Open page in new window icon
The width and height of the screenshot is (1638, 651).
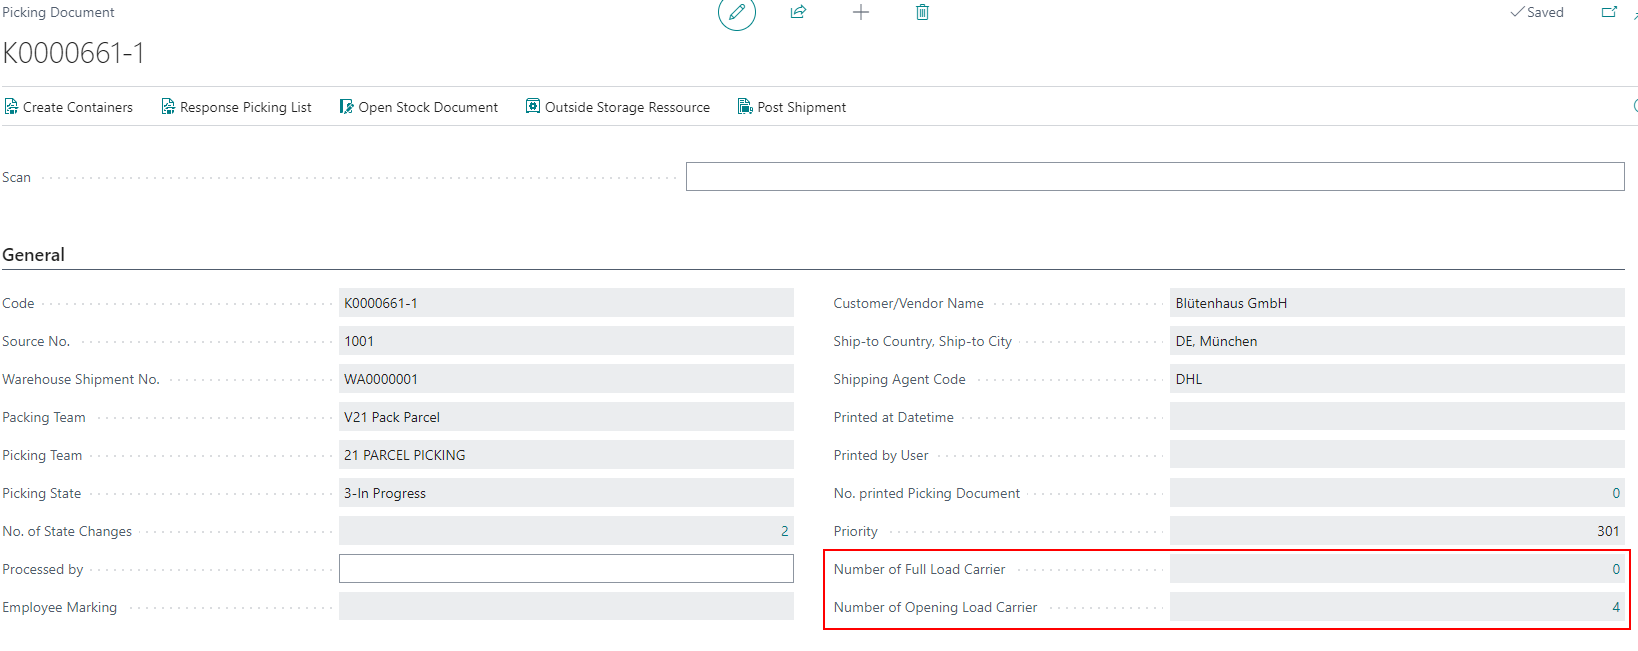[x=1609, y=13]
